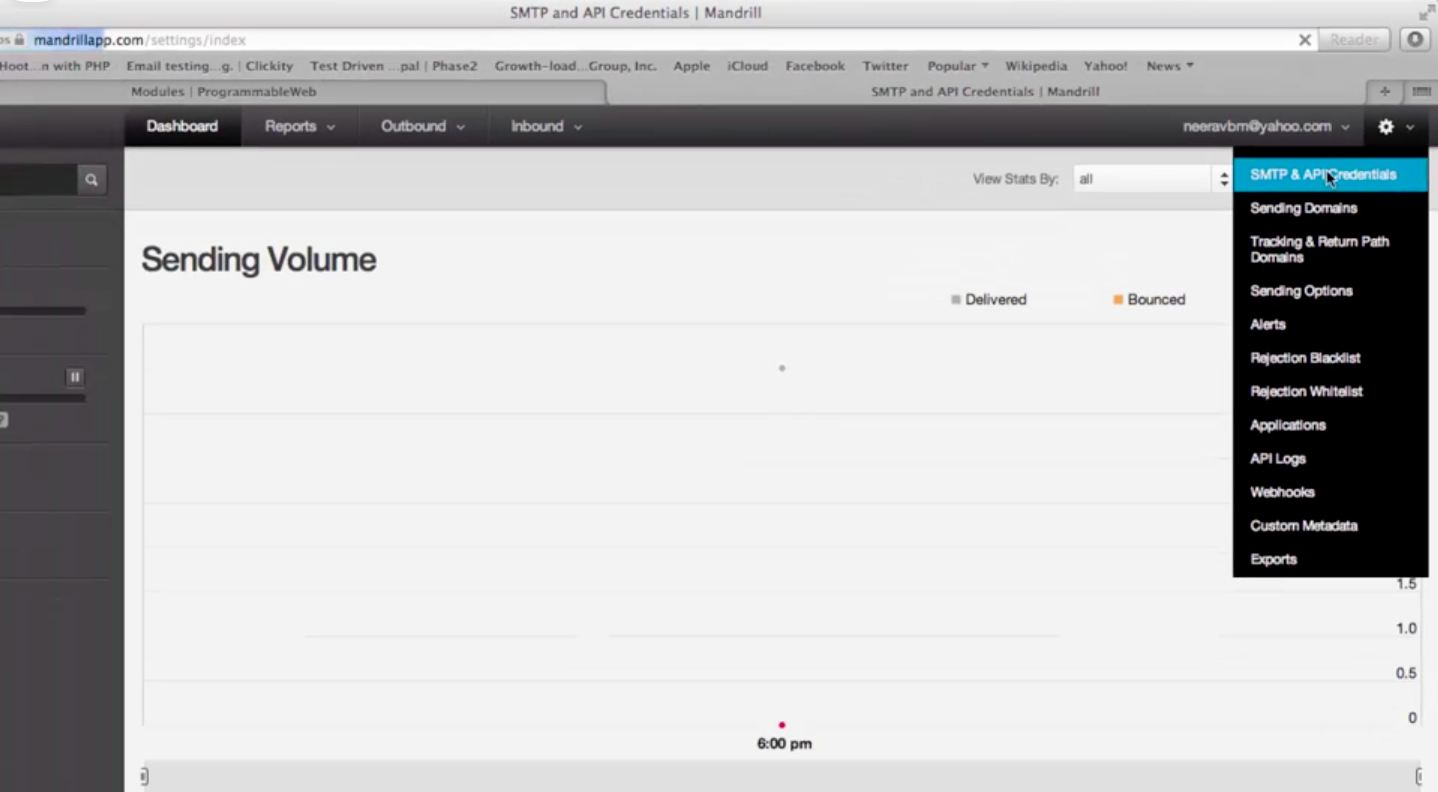Stop loading with the X in address bar
1438x792 pixels.
[1304, 40]
